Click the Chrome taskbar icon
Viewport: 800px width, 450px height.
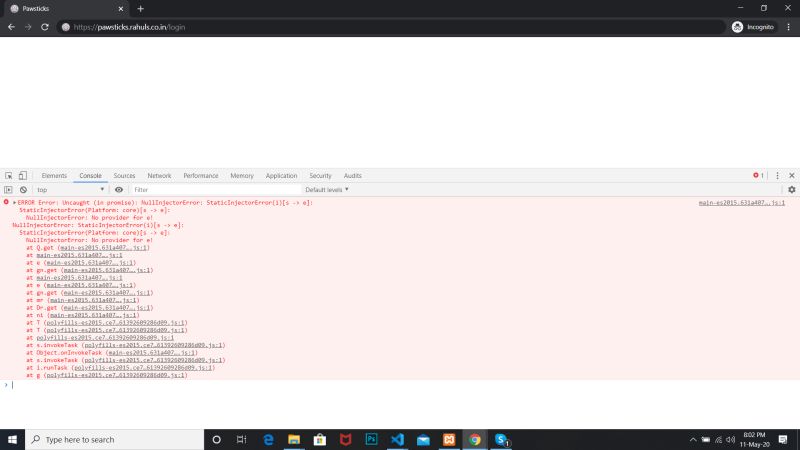[x=475, y=439]
